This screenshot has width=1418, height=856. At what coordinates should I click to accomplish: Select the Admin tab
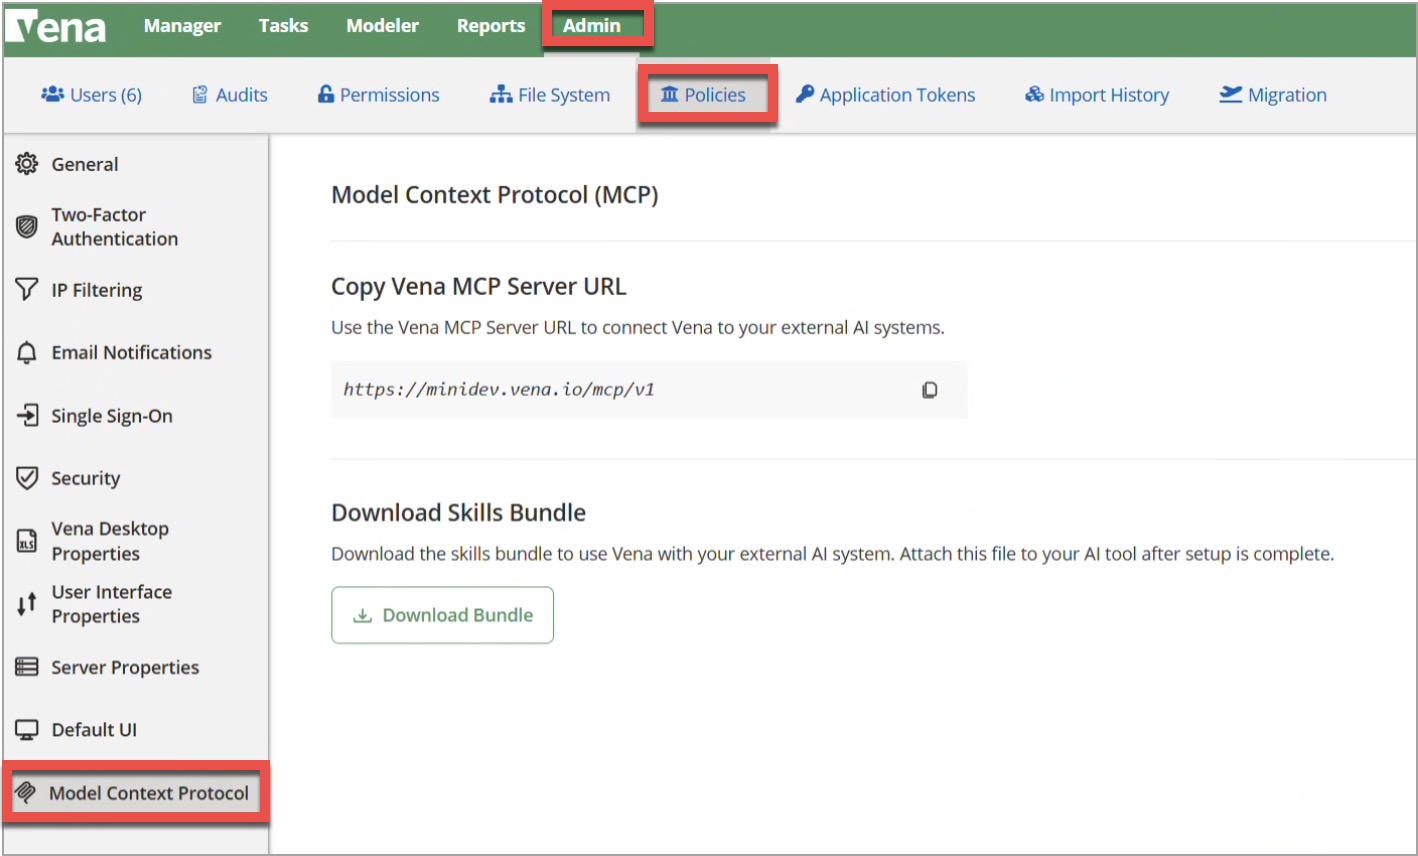(592, 26)
